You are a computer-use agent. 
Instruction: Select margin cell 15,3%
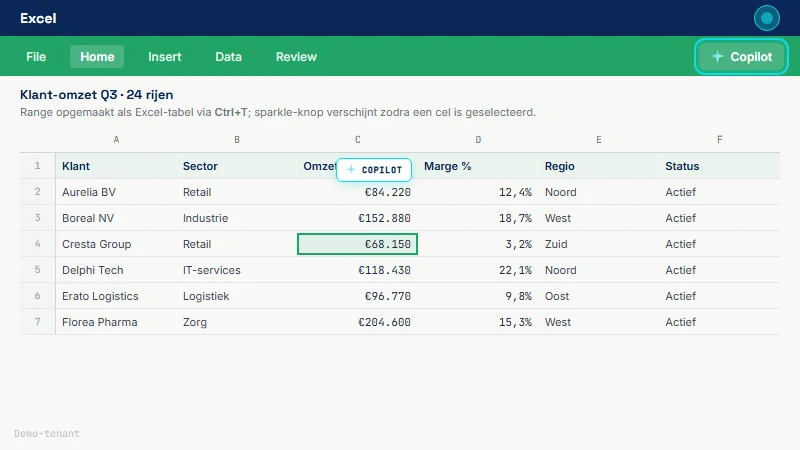click(x=478, y=322)
